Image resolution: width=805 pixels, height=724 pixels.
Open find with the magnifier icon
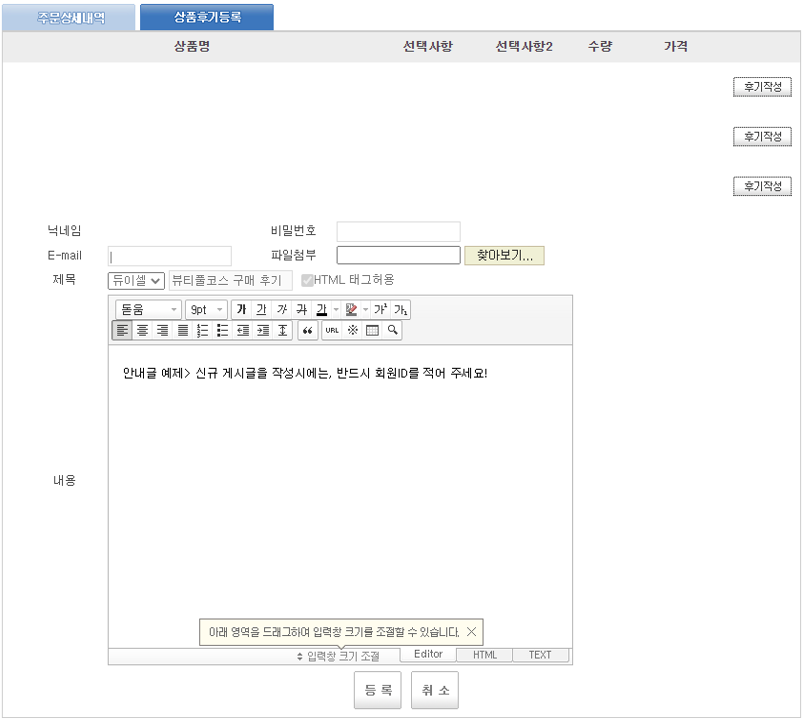pyautogui.click(x=393, y=331)
